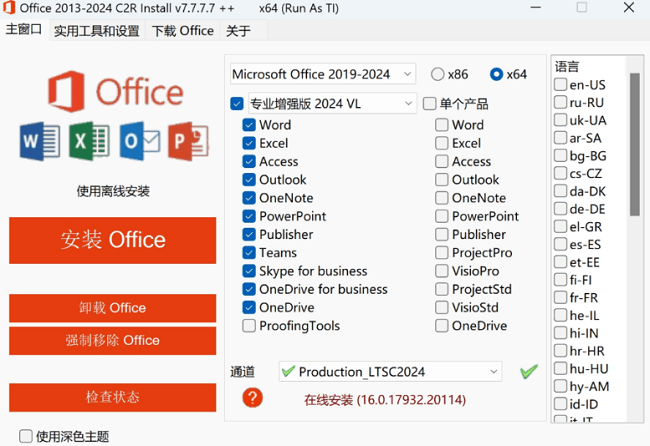Uncheck OneDrive for business checkbox
Viewport: 650px width, 446px height.
(249, 289)
